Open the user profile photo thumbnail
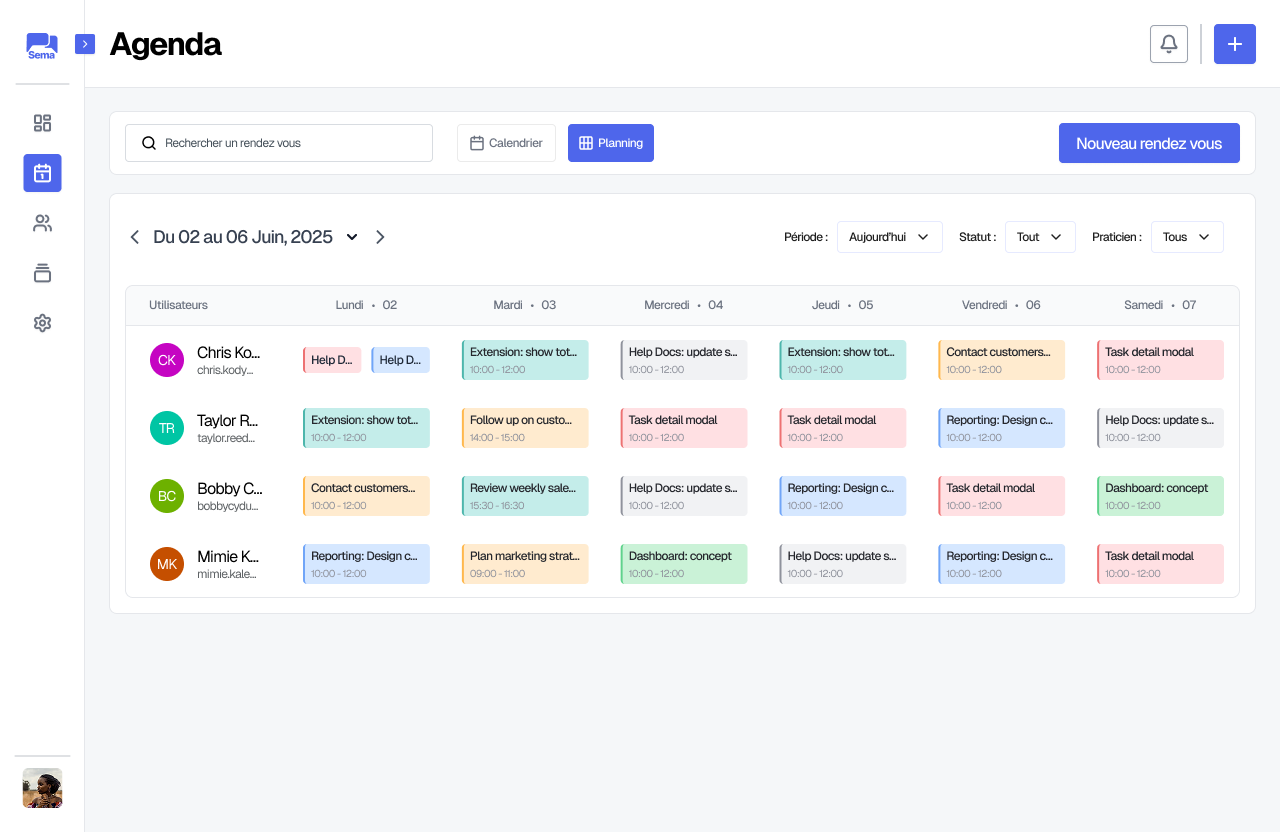 pos(42,788)
